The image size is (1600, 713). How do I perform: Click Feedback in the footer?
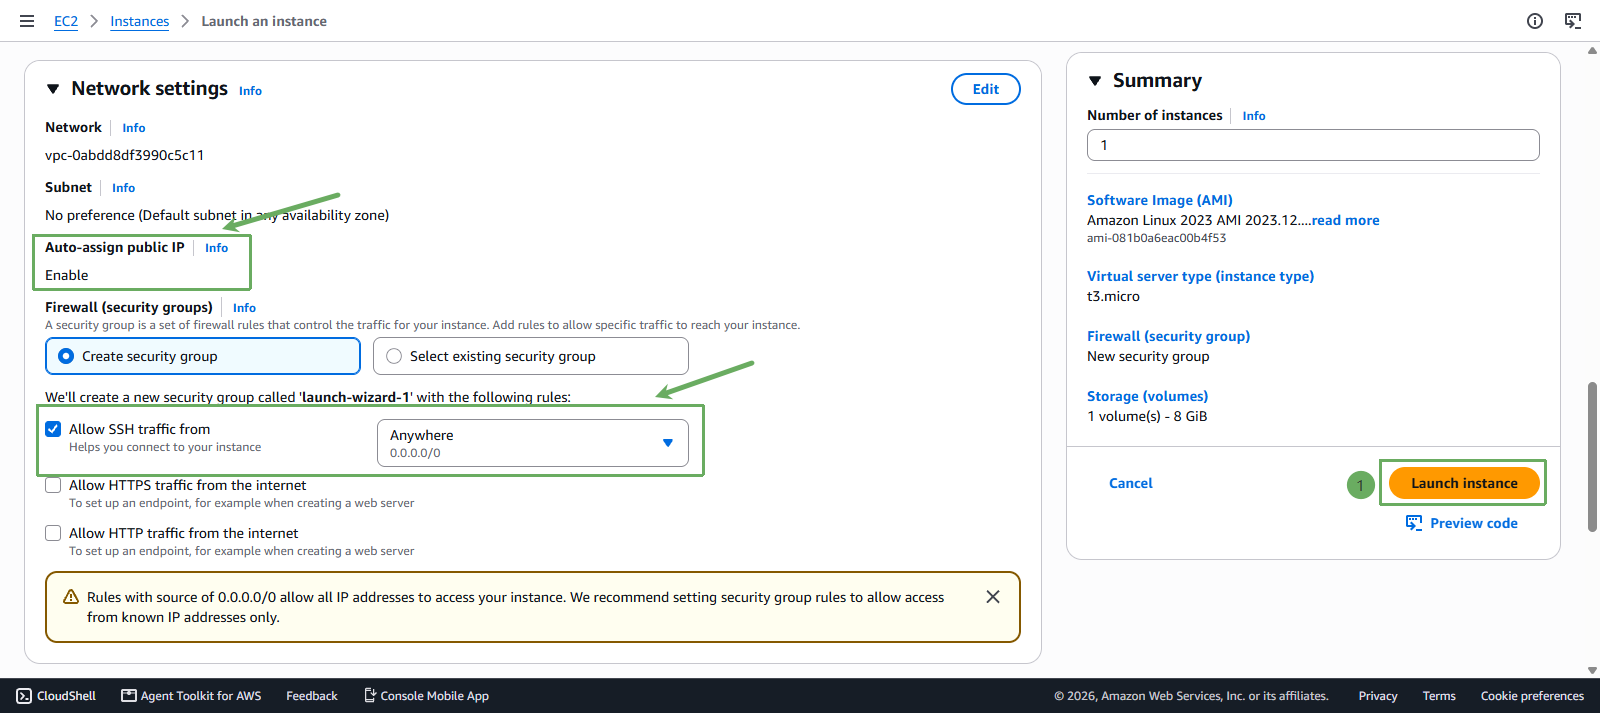(x=312, y=696)
